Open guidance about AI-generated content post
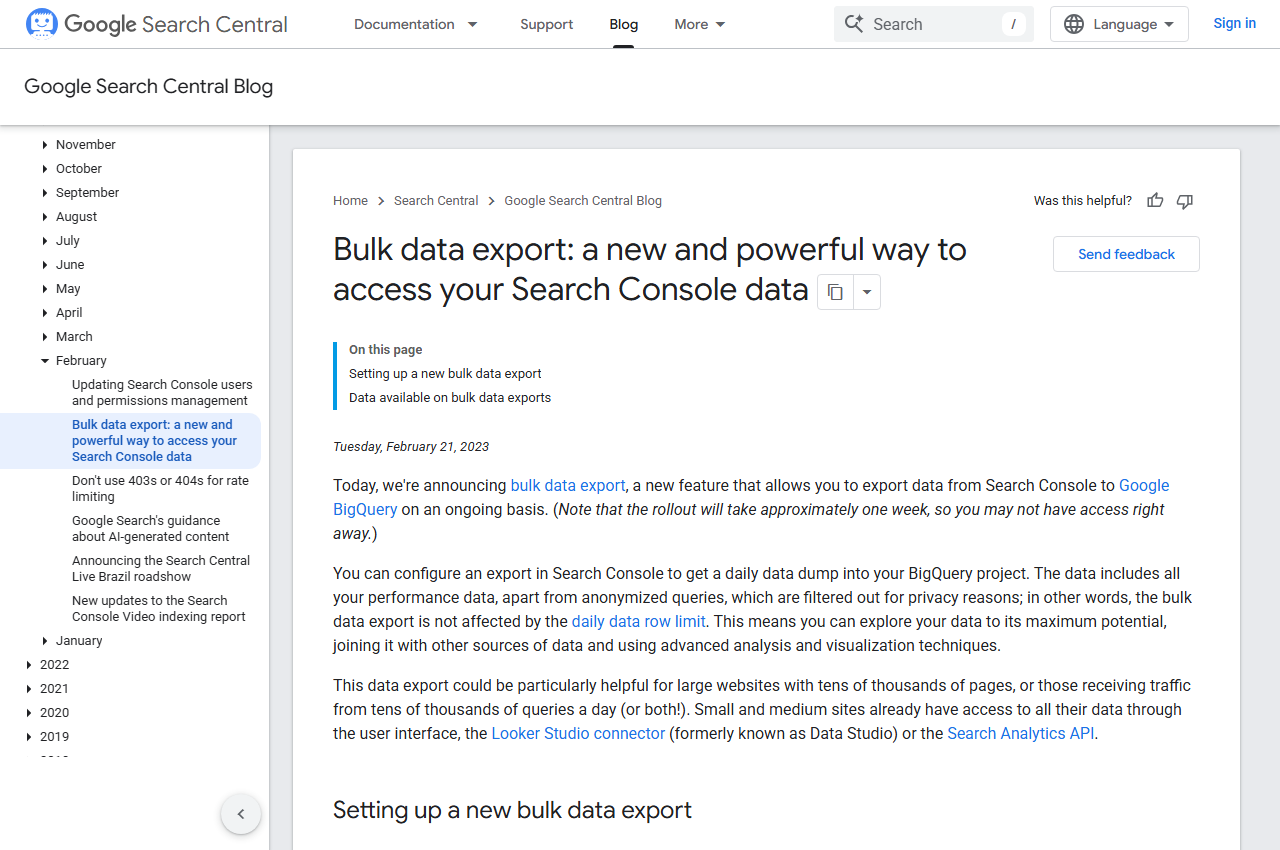This screenshot has height=850, width=1280. point(150,529)
